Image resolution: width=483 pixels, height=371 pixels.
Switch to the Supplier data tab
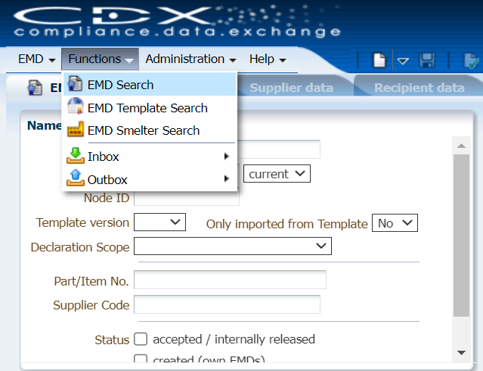coord(291,88)
